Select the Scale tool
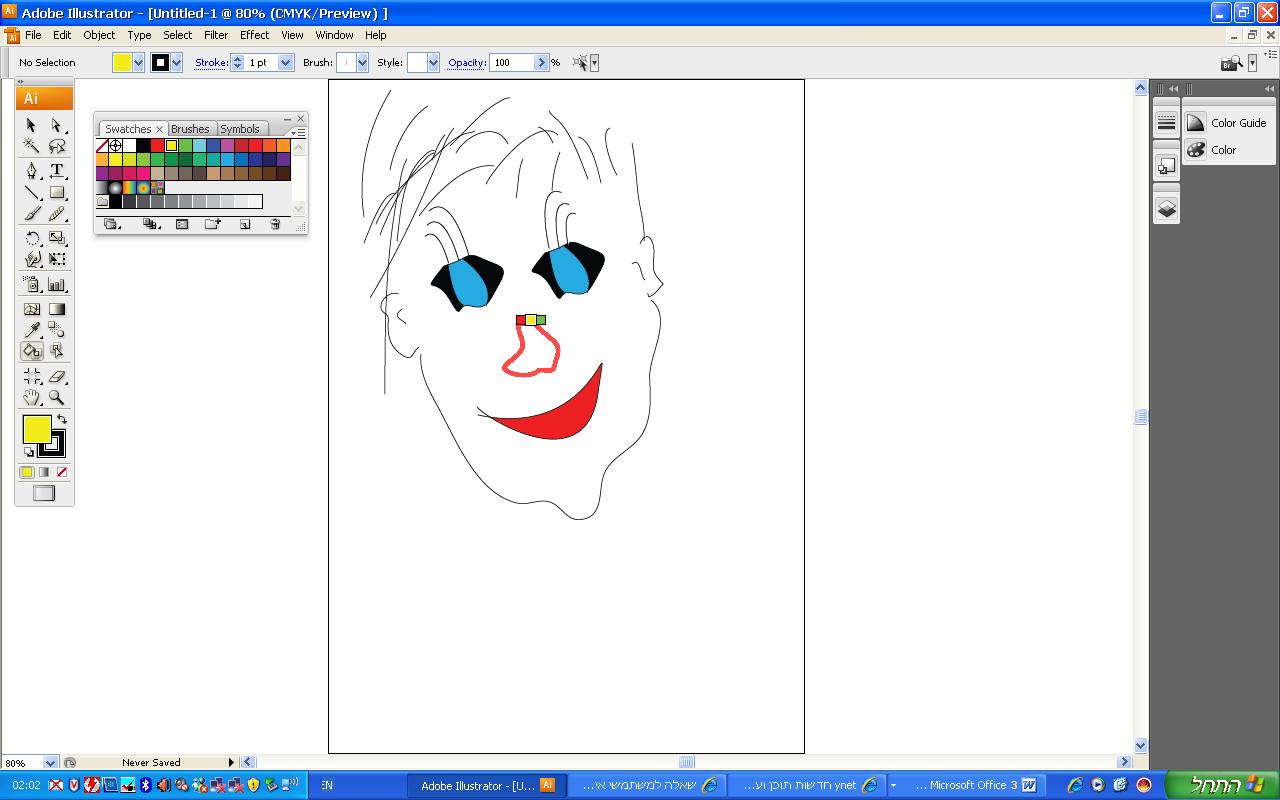 [x=57, y=238]
